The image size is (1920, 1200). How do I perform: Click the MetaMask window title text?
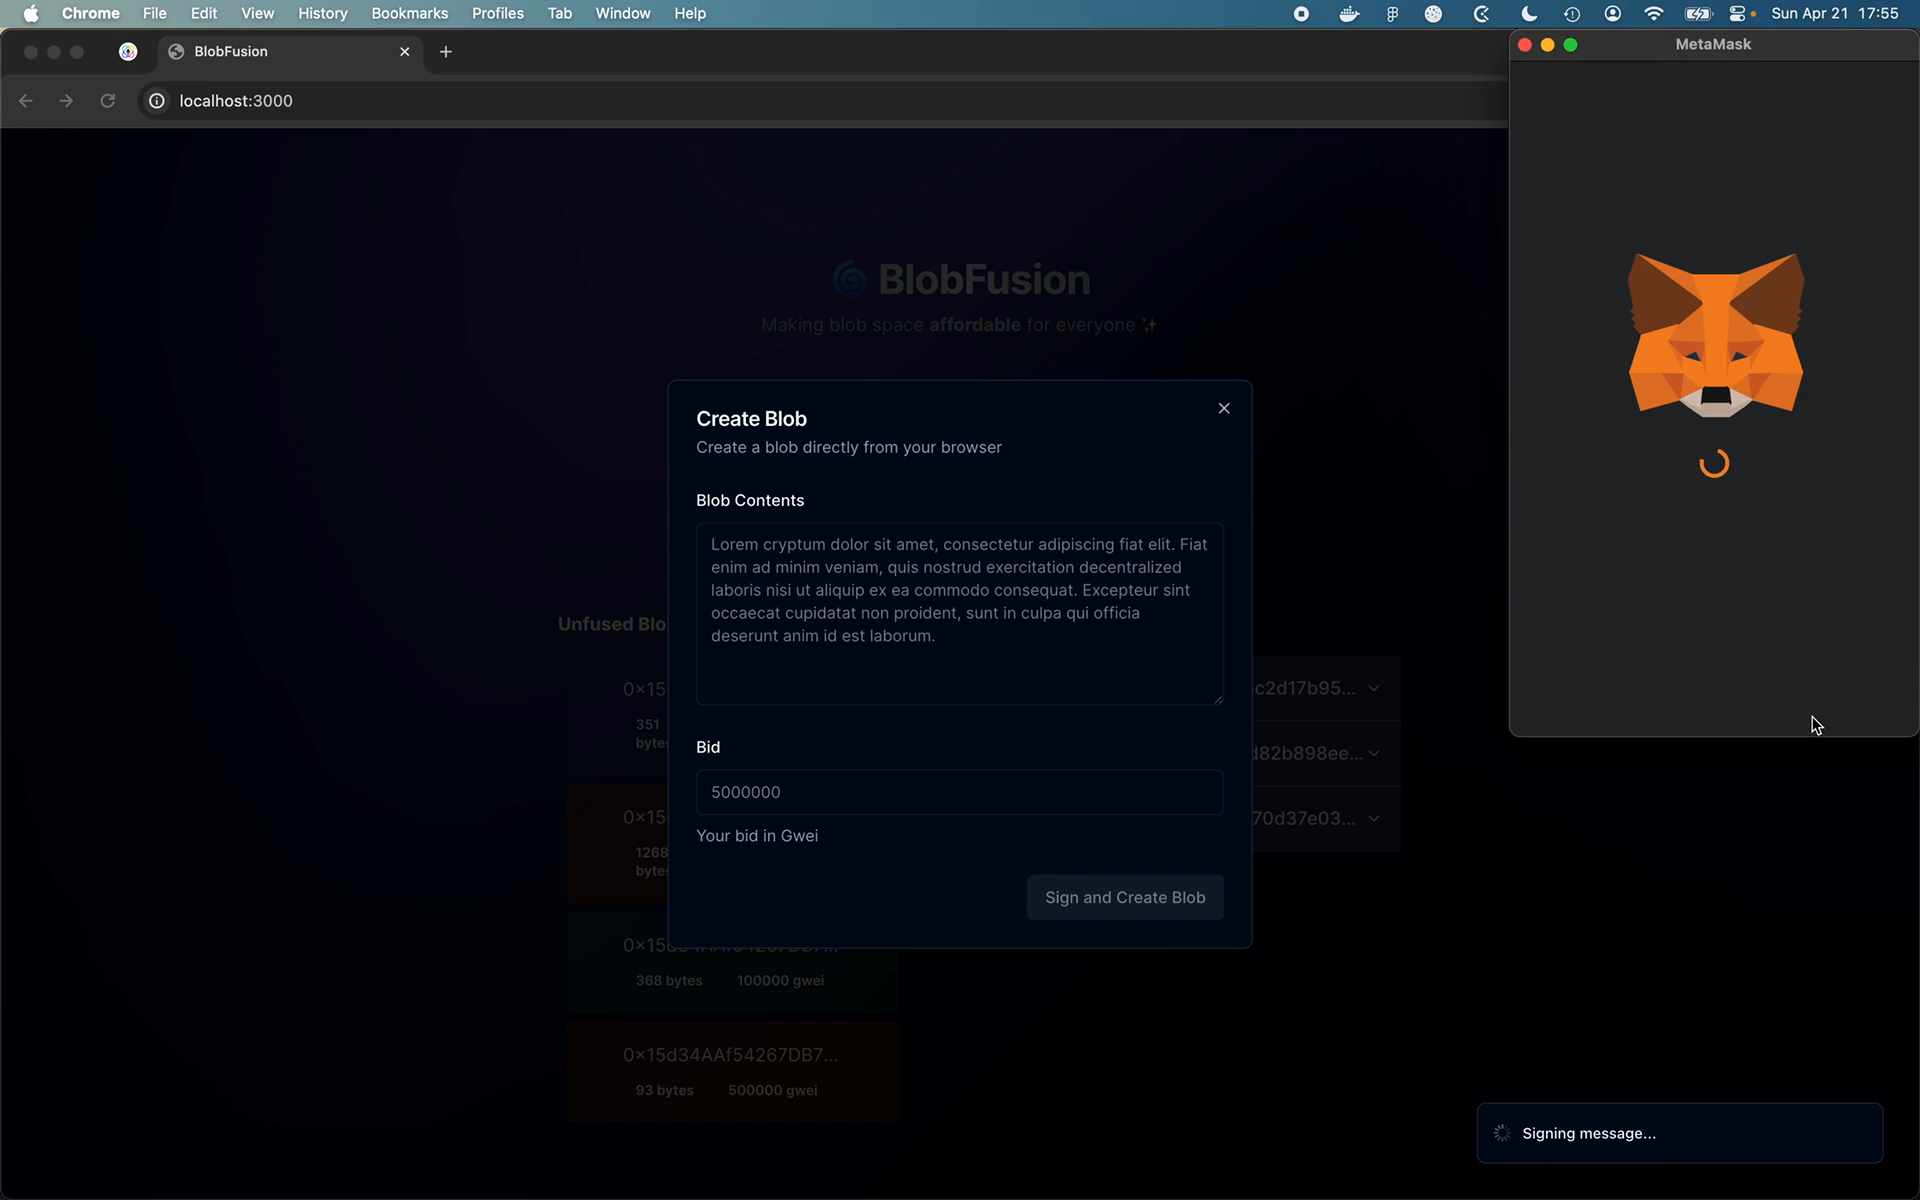click(x=1713, y=44)
